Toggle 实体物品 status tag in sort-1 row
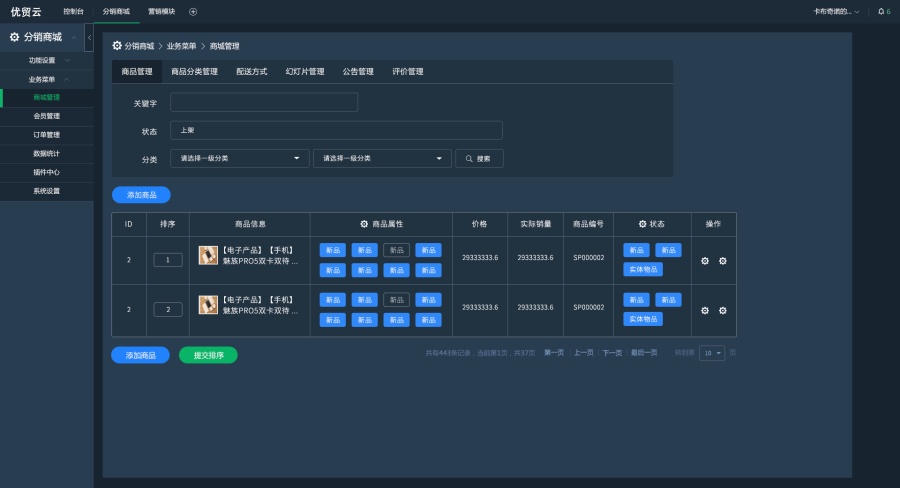This screenshot has height=488, width=900. pyautogui.click(x=643, y=269)
